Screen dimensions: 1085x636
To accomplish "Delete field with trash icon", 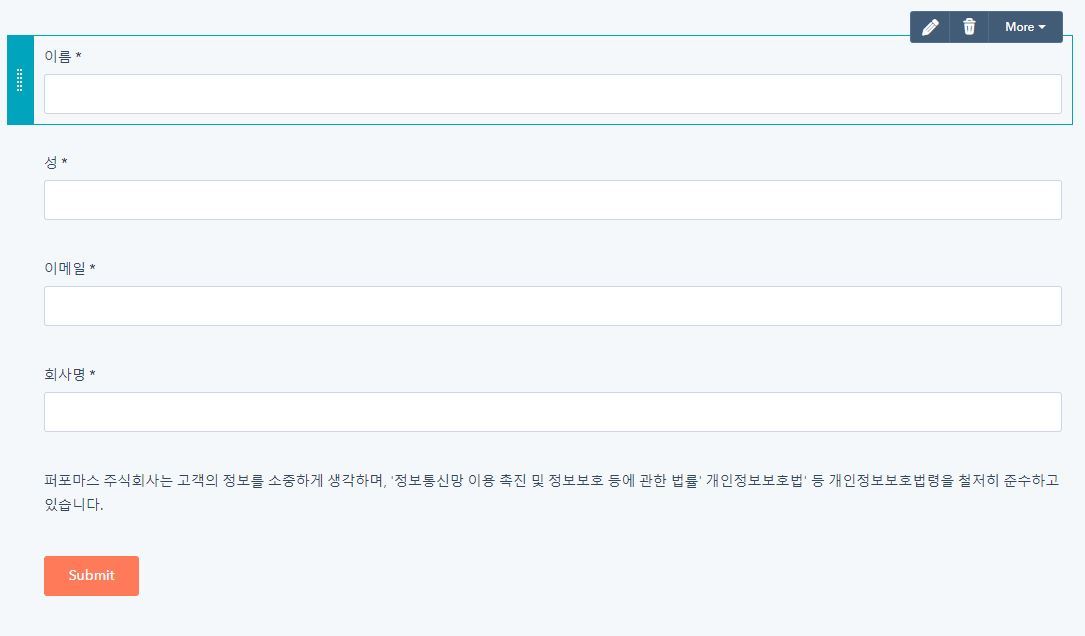I will tap(969, 27).
